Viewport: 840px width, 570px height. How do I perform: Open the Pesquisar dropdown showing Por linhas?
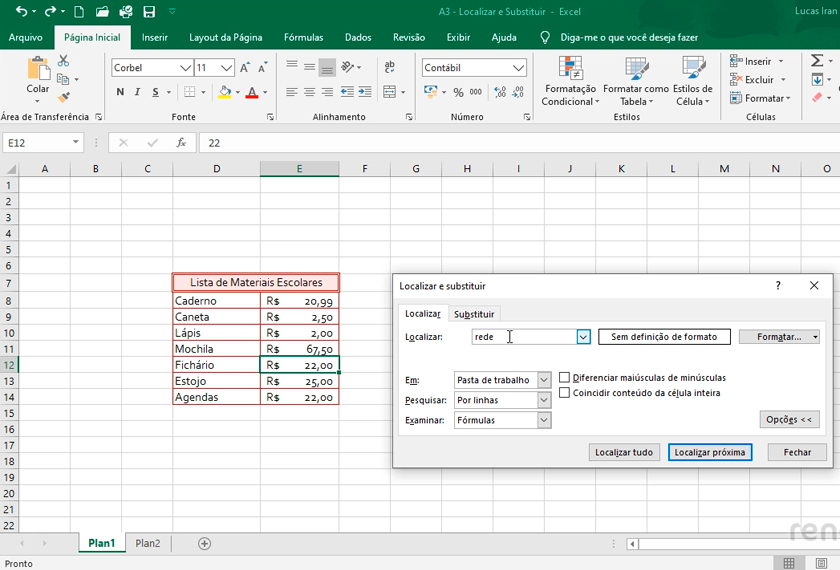click(x=544, y=400)
